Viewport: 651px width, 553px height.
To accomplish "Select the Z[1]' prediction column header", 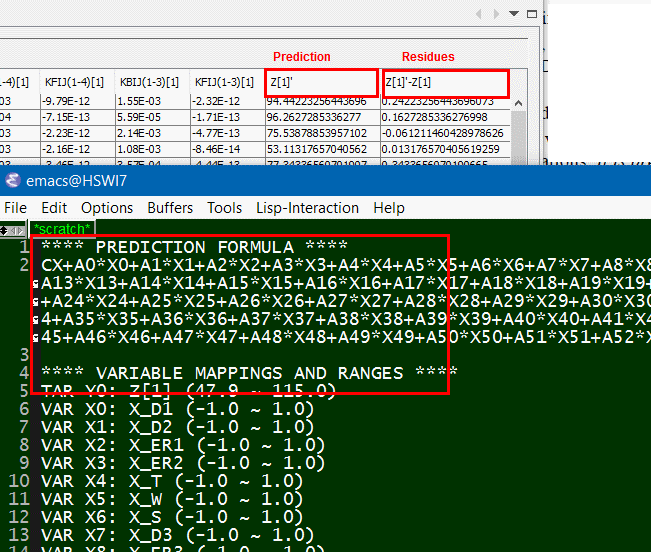I will click(321, 82).
